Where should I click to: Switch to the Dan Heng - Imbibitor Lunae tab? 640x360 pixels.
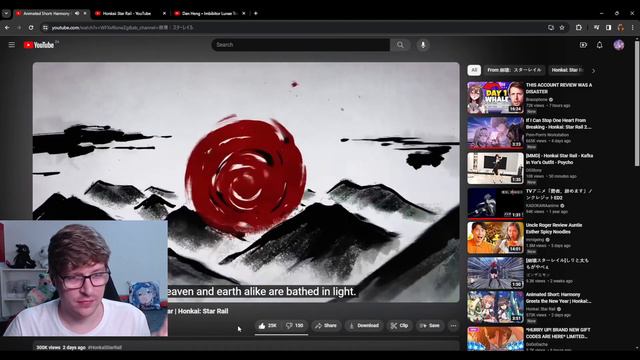point(206,13)
